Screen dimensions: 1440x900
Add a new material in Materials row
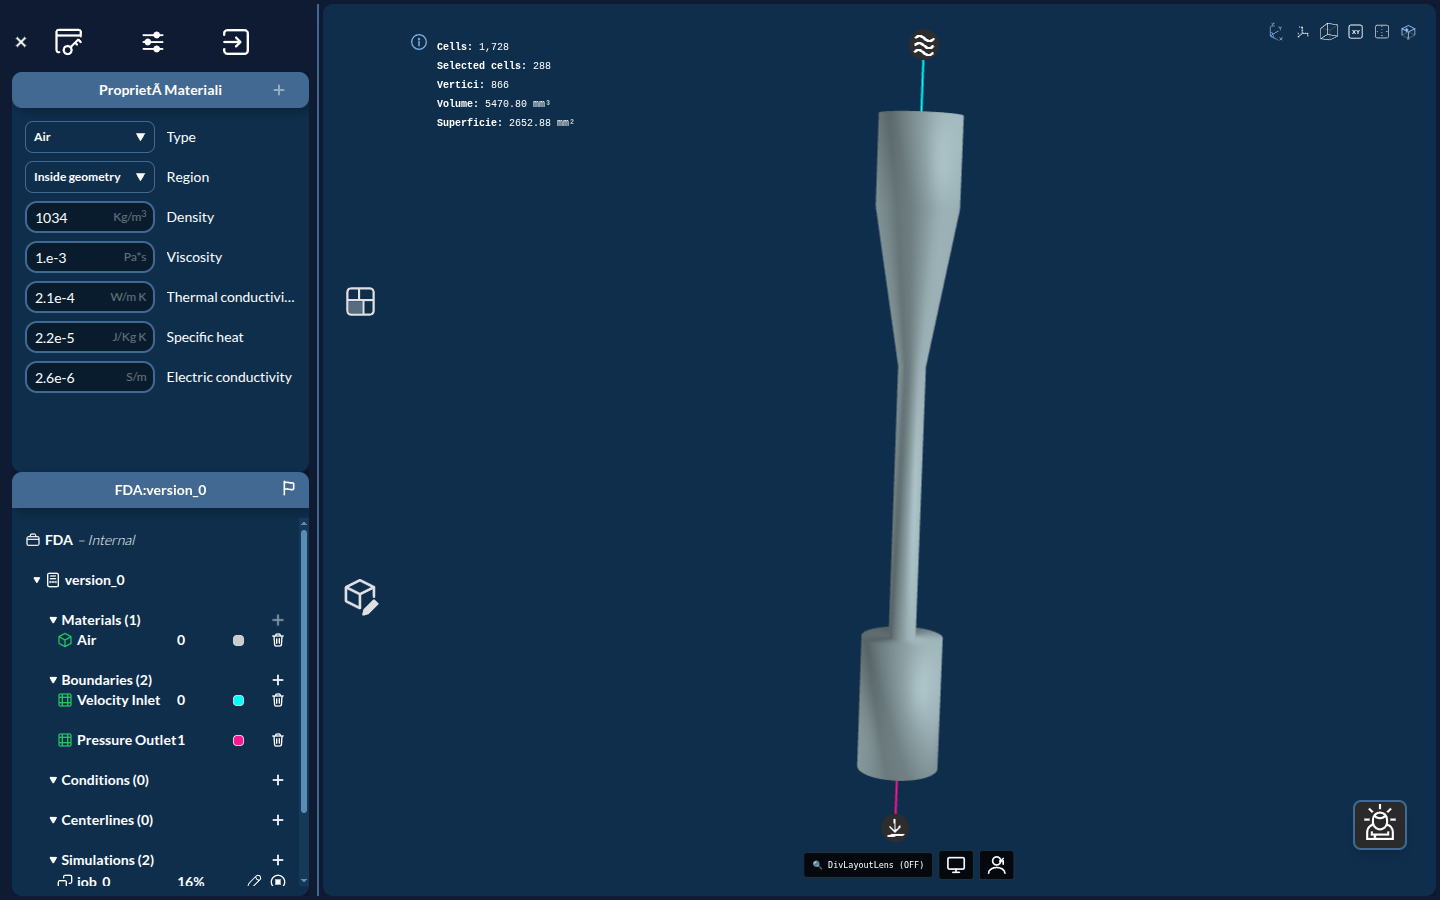click(278, 620)
